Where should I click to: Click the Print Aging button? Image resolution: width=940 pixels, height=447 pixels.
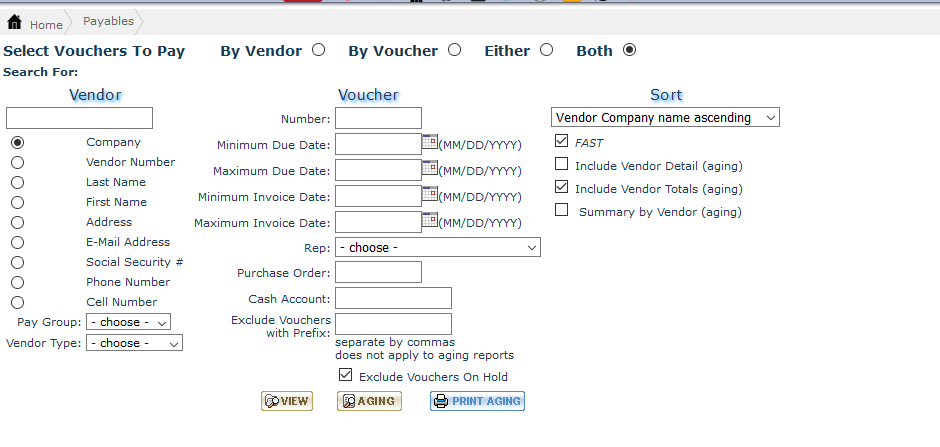point(477,401)
